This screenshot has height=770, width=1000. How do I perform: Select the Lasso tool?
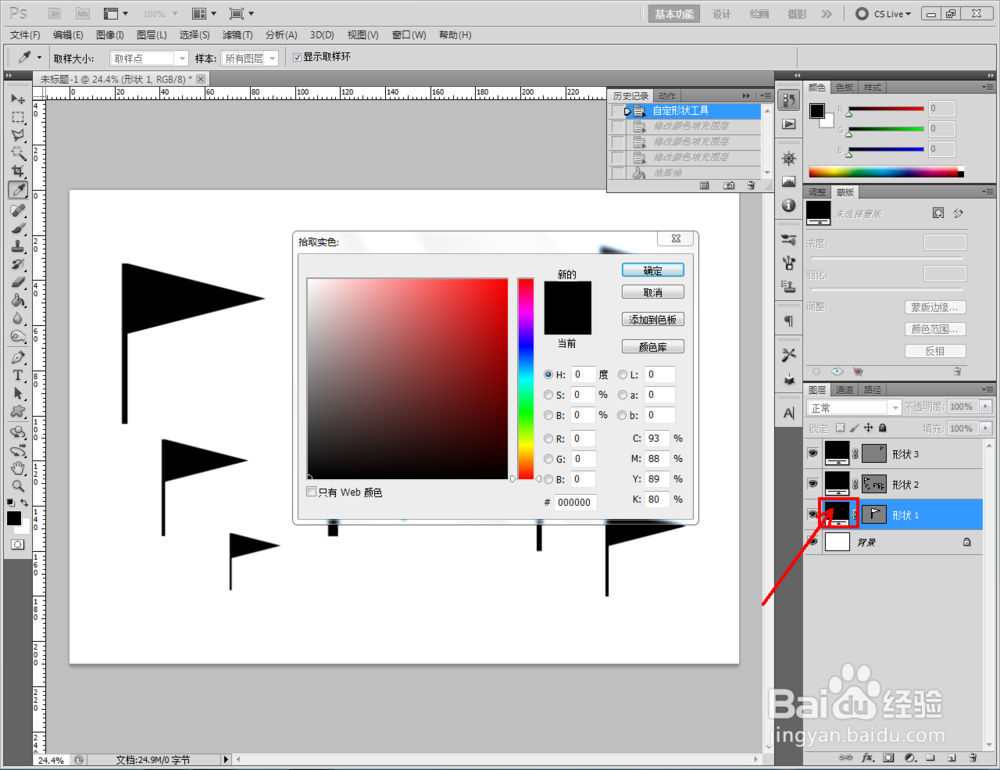(18, 135)
